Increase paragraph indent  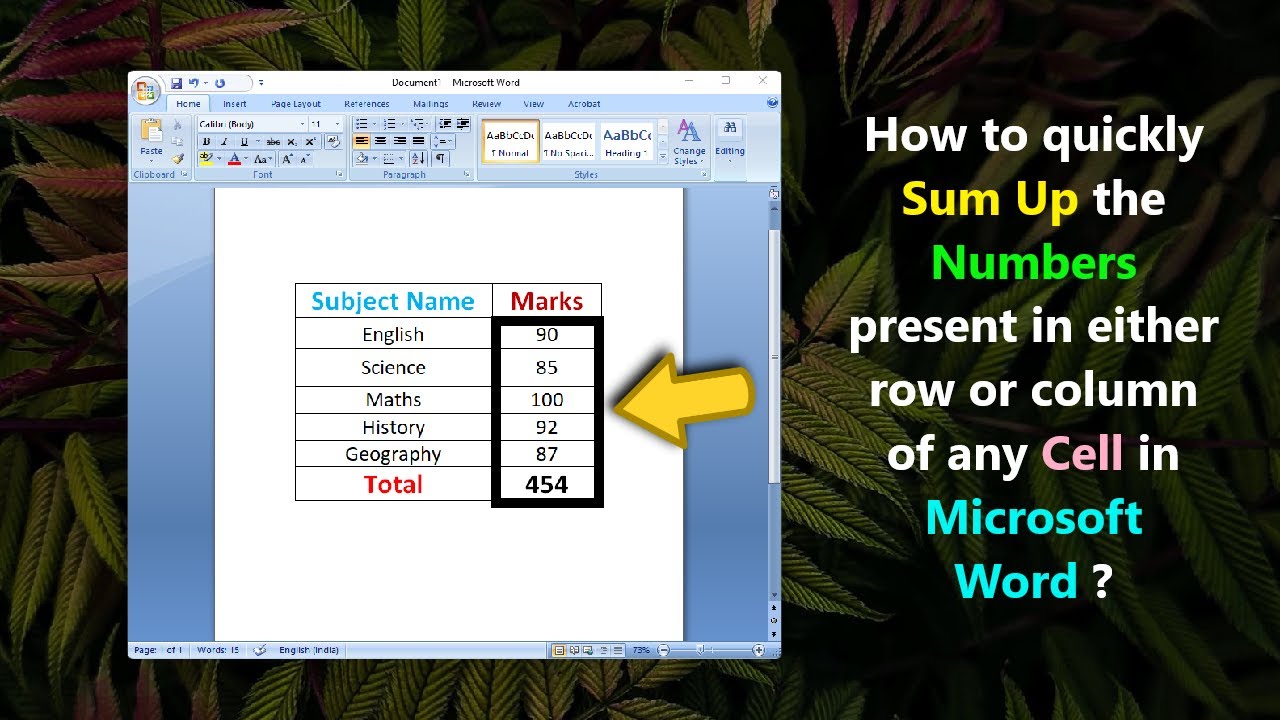click(462, 124)
